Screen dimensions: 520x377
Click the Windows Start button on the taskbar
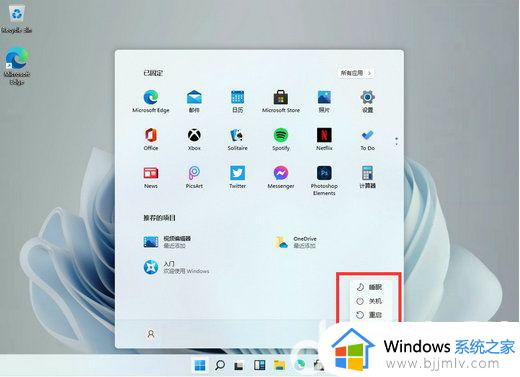[200, 365]
